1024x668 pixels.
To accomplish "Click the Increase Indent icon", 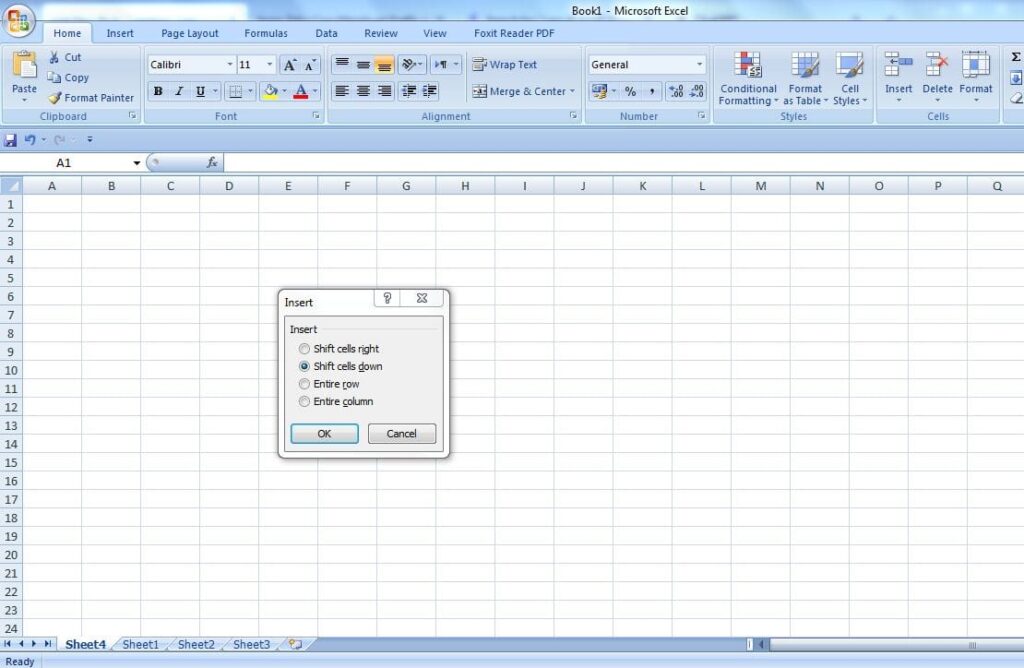I will click(x=430, y=91).
